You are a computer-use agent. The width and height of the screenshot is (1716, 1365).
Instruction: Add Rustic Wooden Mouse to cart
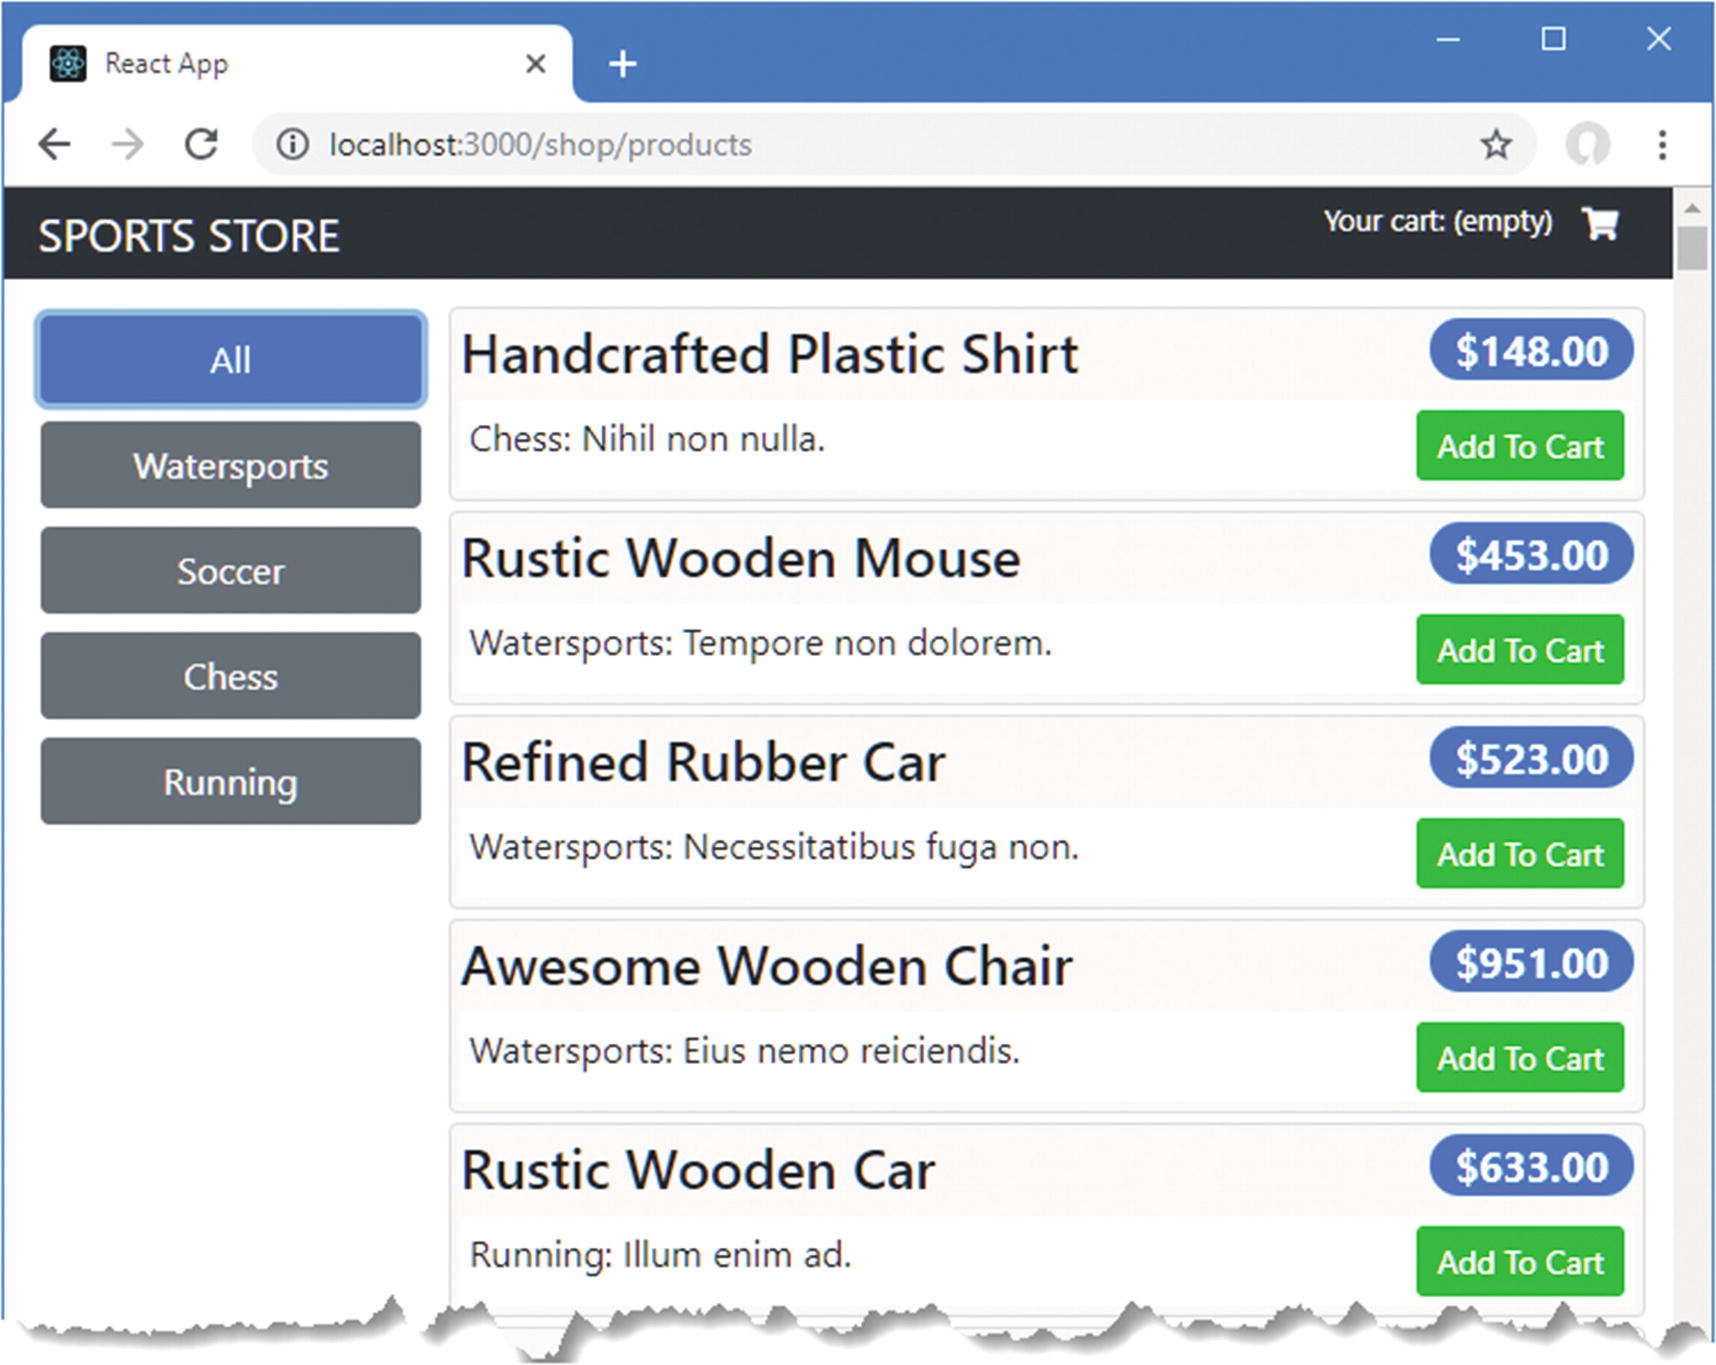(1519, 650)
